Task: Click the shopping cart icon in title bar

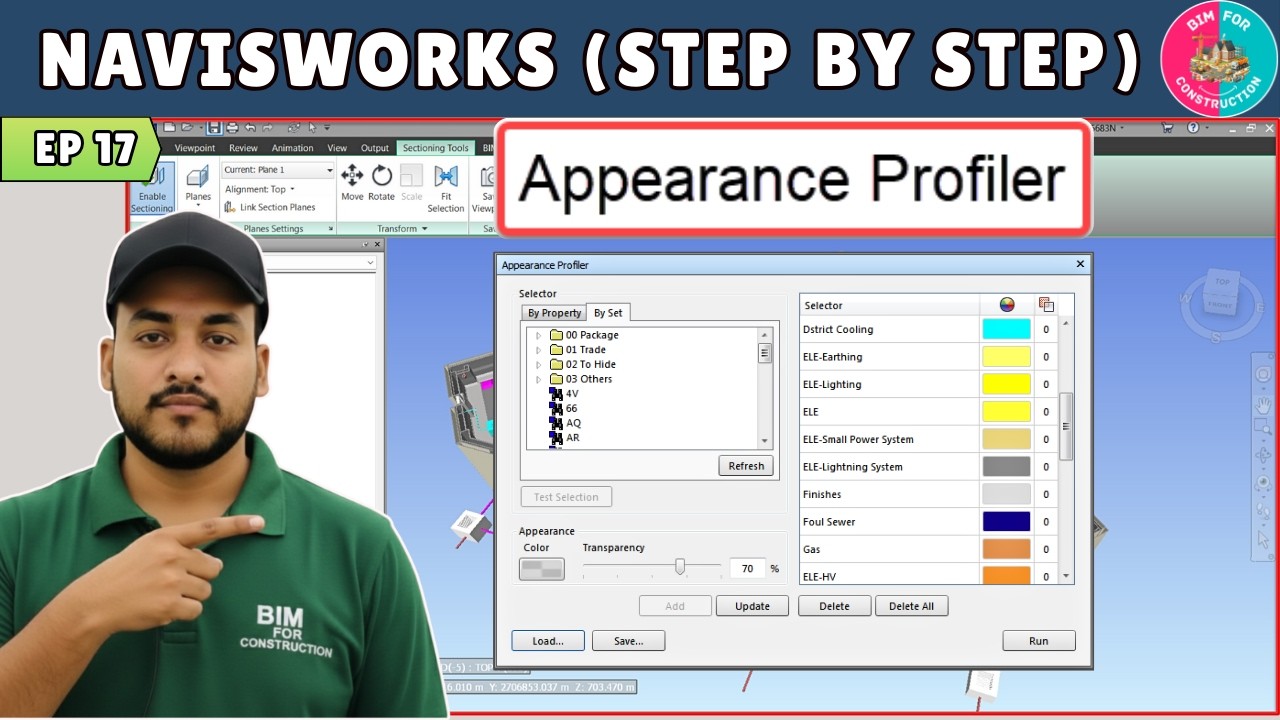Action: pyautogui.click(x=1166, y=128)
